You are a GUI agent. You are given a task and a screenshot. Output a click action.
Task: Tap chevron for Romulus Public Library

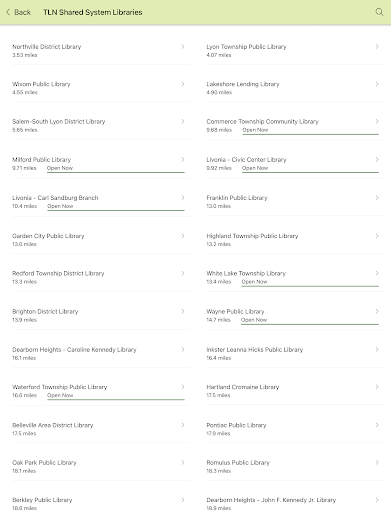[x=377, y=462]
